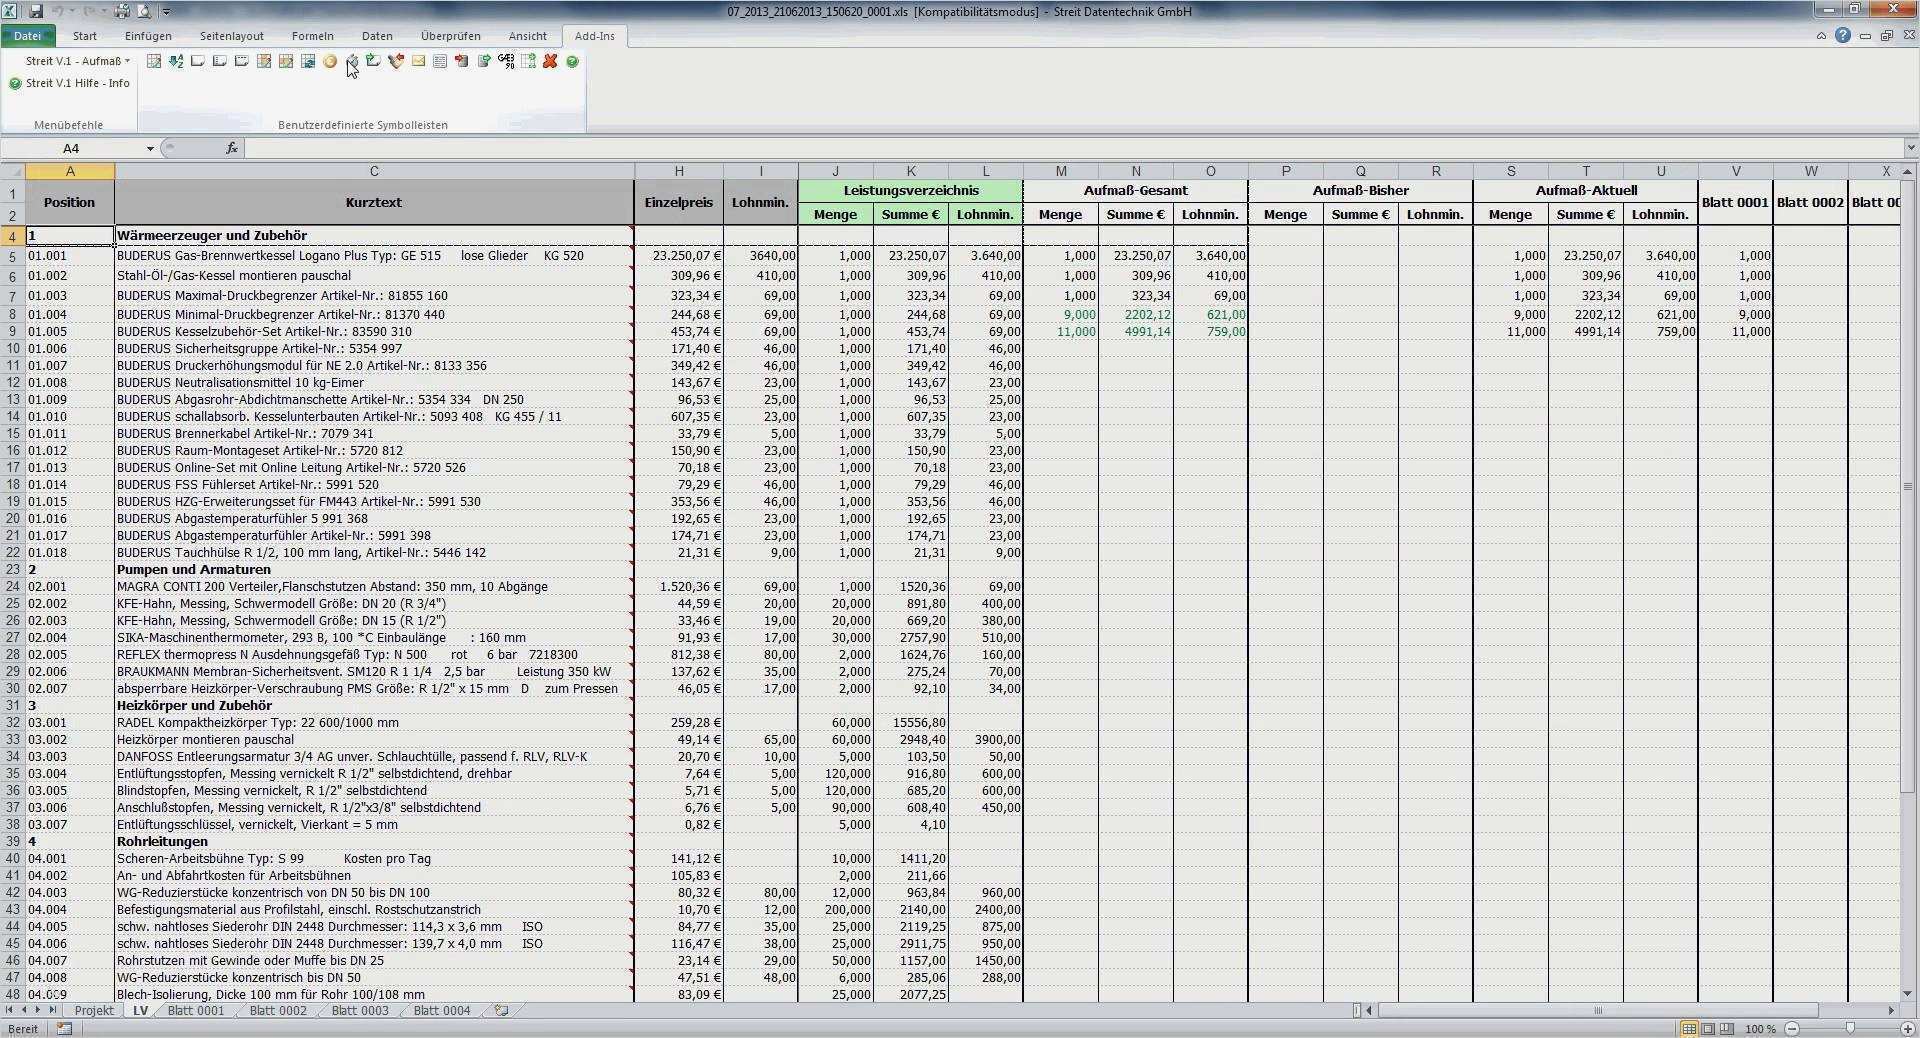This screenshot has height=1038, width=1920.
Task: Switch to Page Layout view in the status bar
Action: click(x=1709, y=1028)
